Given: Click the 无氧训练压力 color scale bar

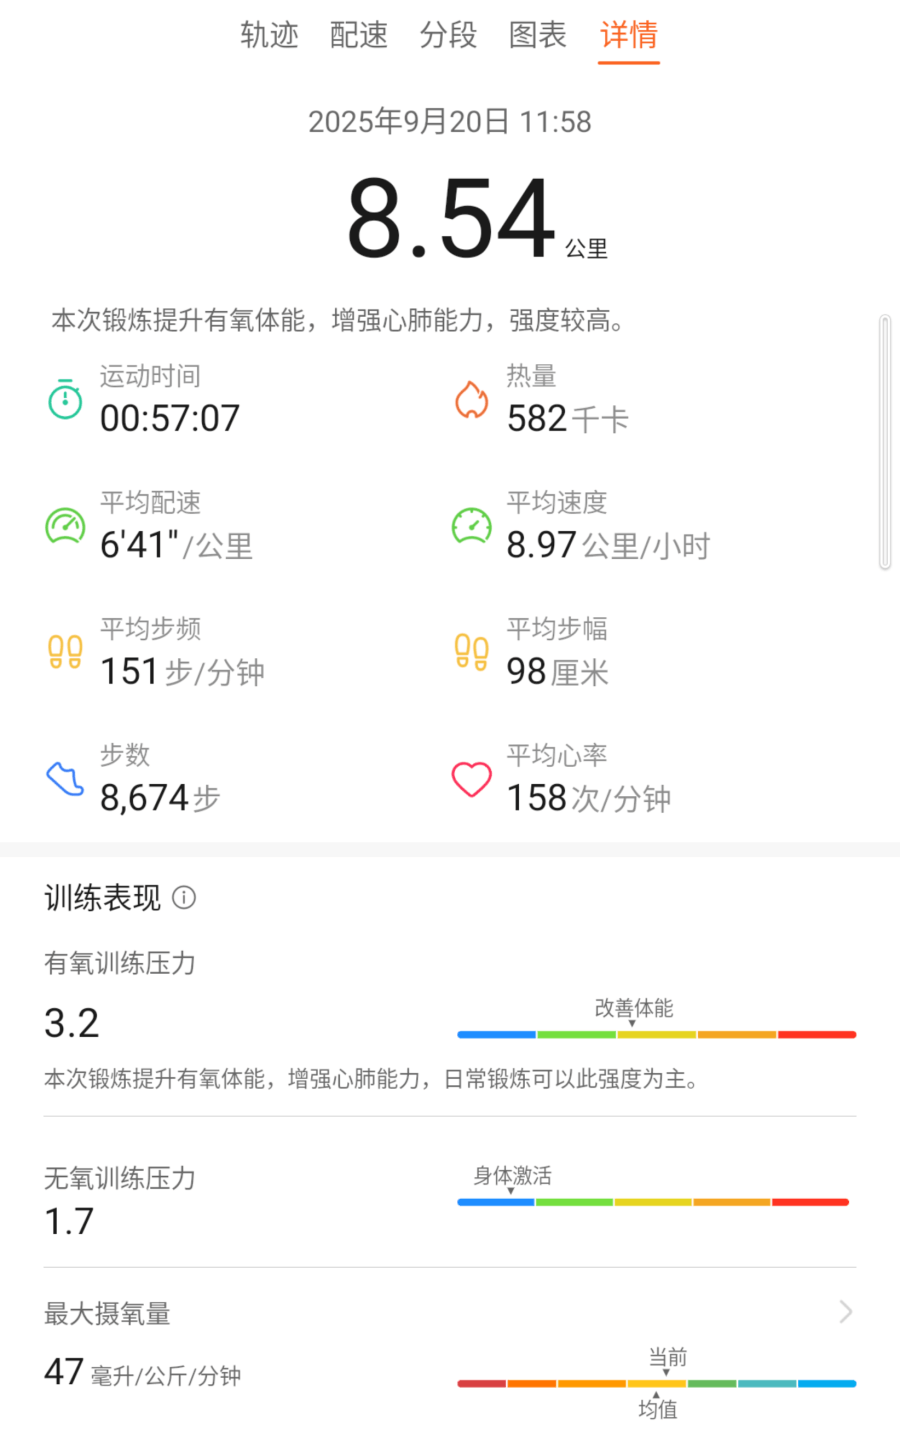Looking at the screenshot, I should 653,1202.
